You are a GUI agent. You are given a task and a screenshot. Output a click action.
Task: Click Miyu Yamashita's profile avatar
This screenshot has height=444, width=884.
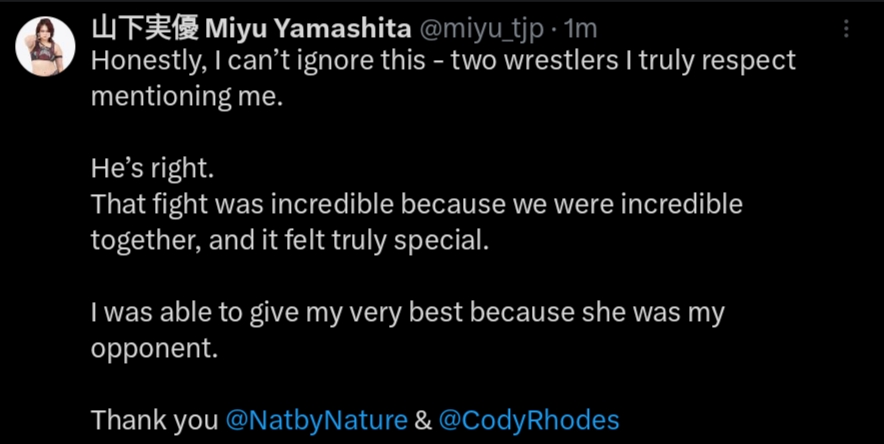(45, 46)
